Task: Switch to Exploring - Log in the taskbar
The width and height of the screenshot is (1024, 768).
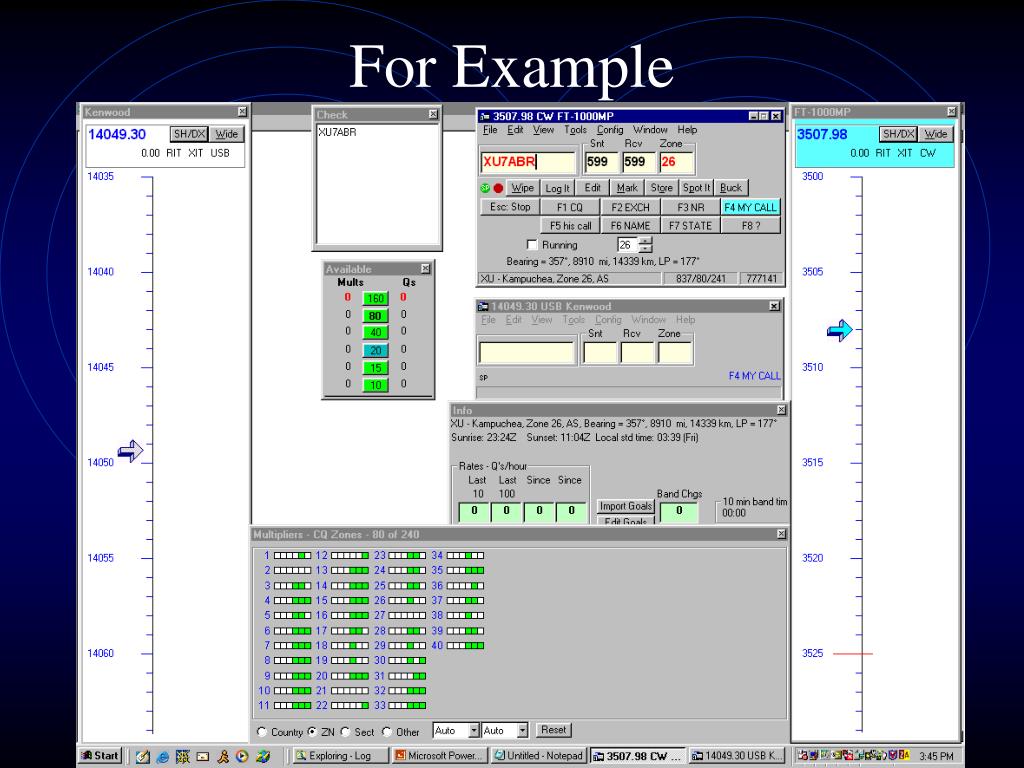Action: pyautogui.click(x=340, y=756)
